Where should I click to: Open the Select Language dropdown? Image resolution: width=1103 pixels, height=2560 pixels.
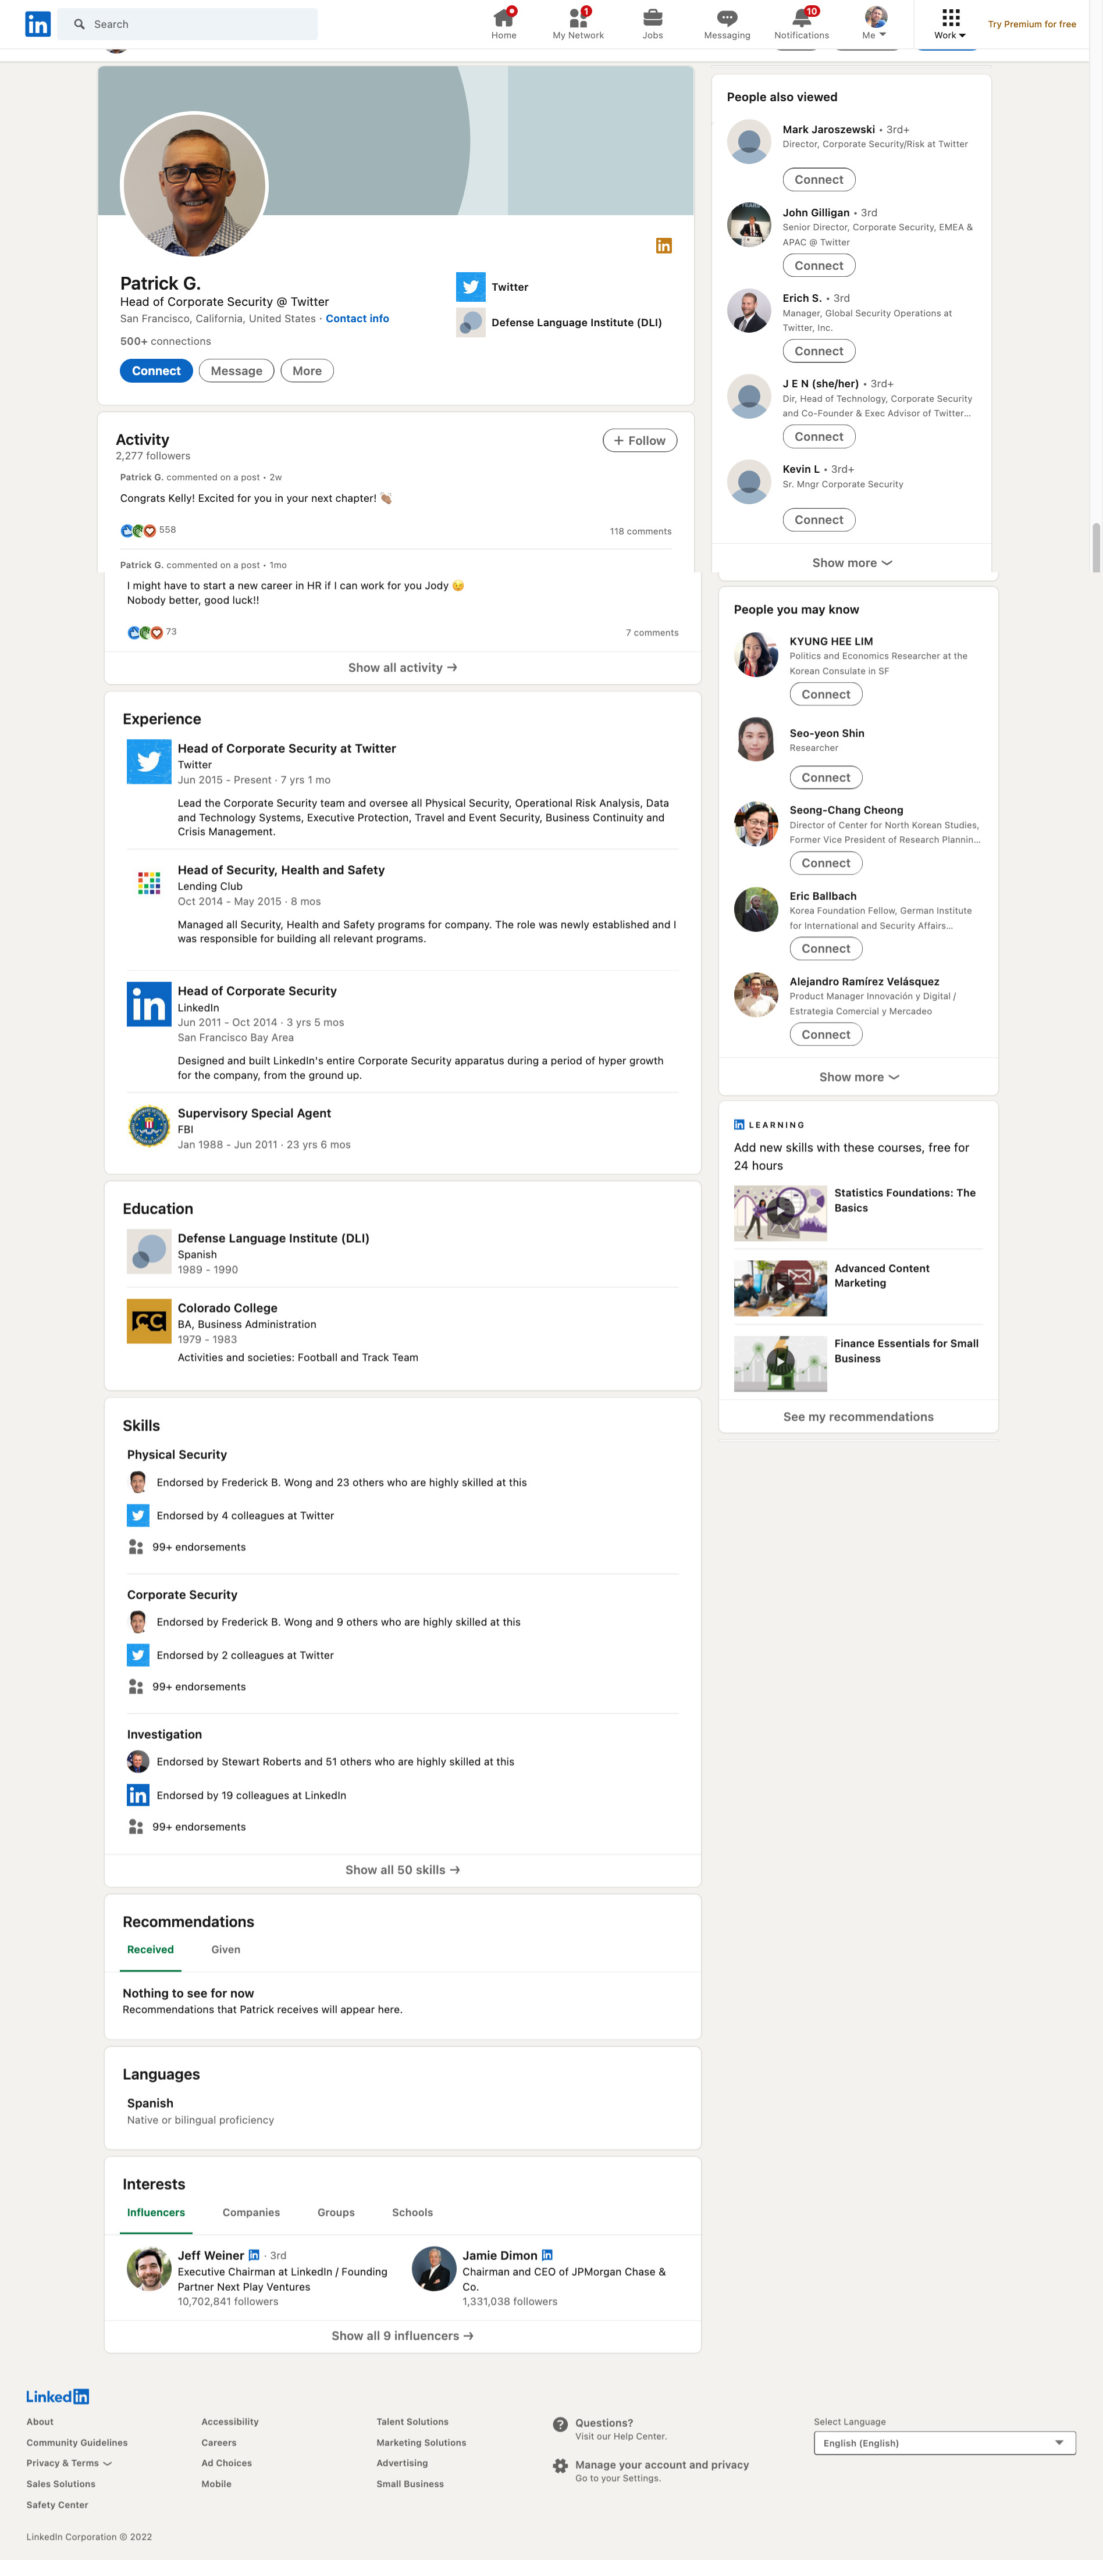point(944,2443)
